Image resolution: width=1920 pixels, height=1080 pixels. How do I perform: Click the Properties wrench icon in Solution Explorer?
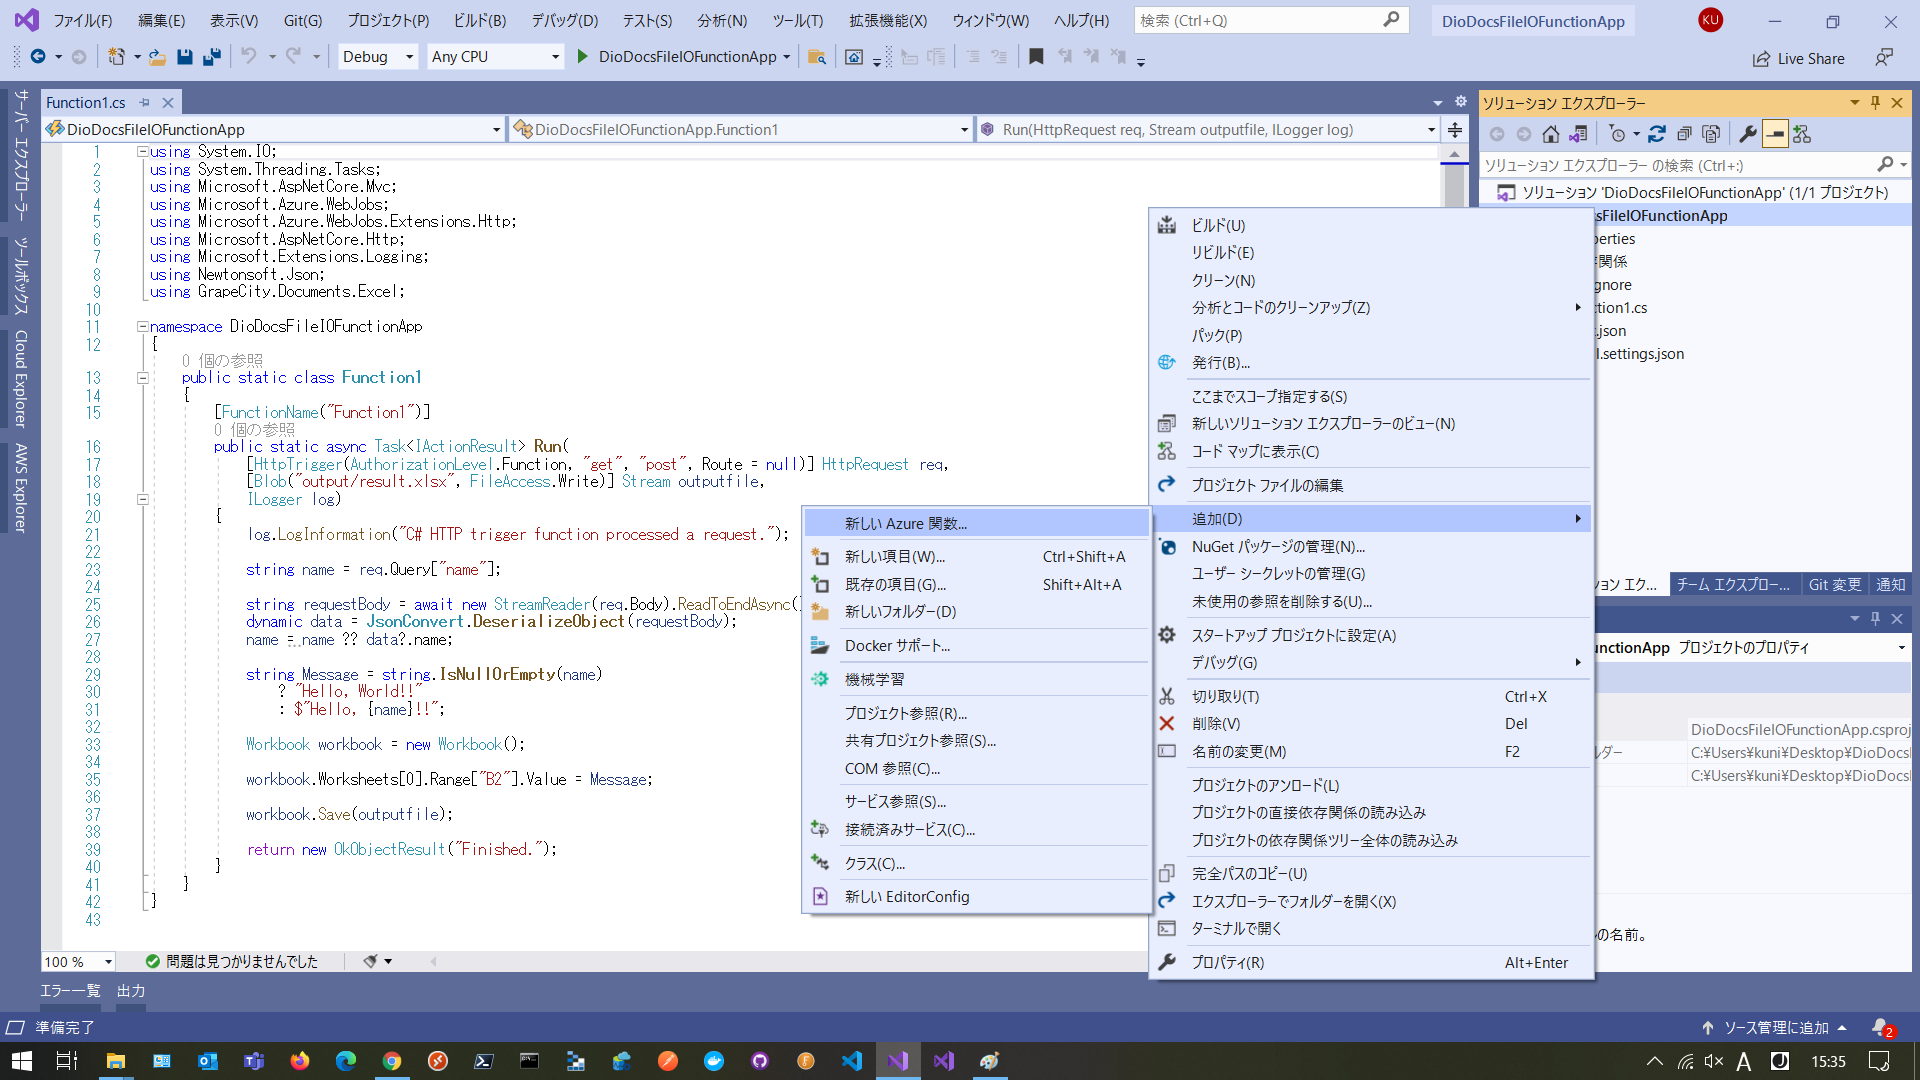[x=1748, y=134]
